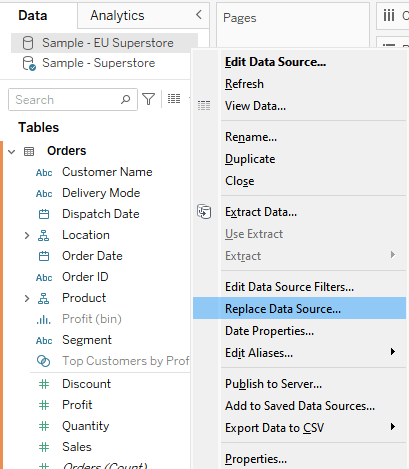Screen dimensions: 409x469
Task: Select the Delivery Mode field
Action: coord(101,193)
